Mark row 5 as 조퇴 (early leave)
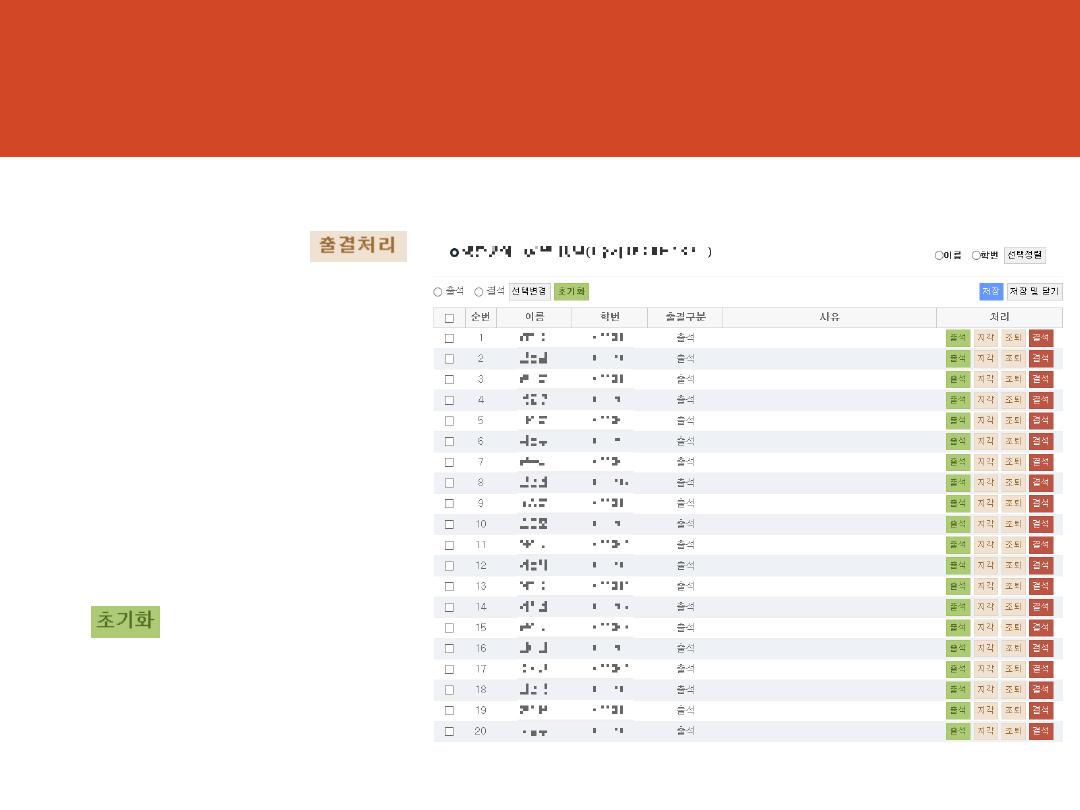This screenshot has height=810, width=1080. point(1013,421)
